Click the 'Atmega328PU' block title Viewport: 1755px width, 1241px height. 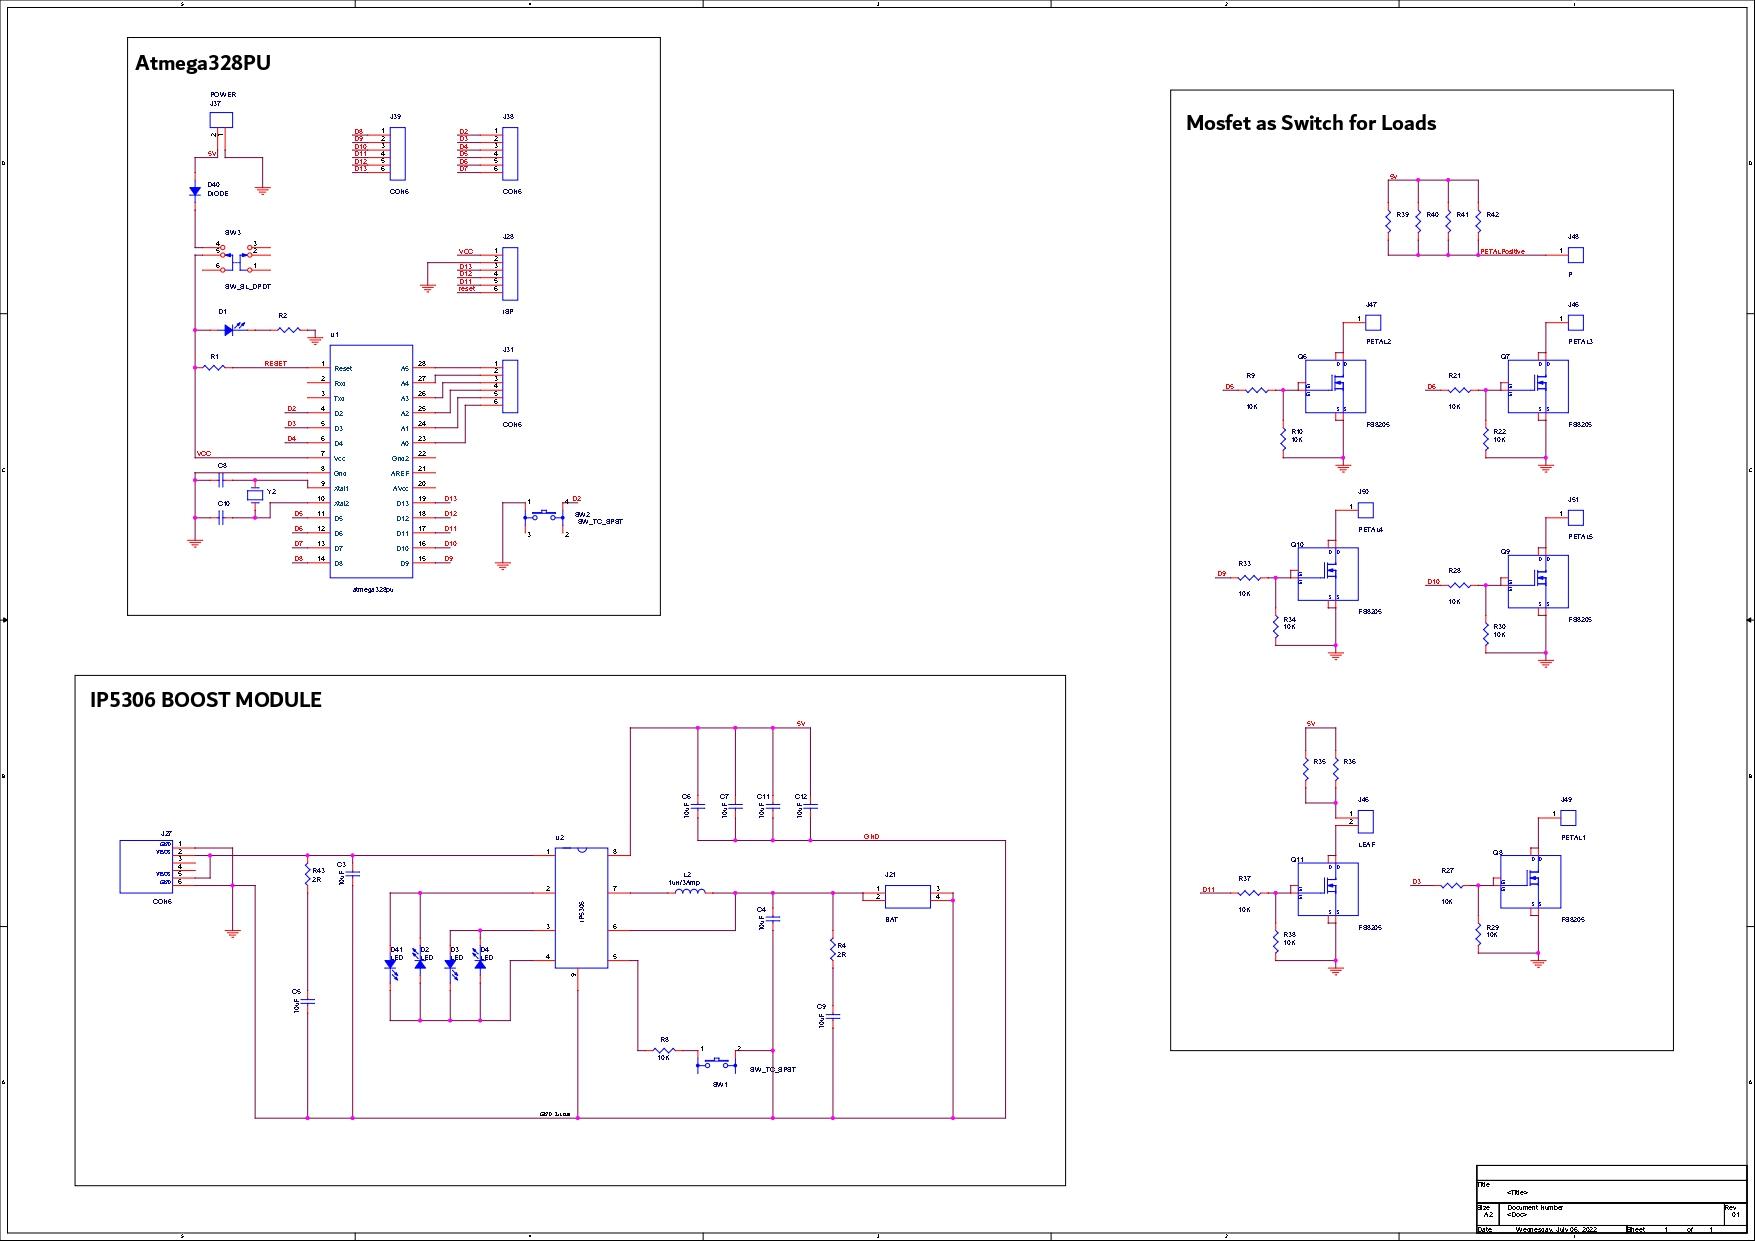(203, 63)
